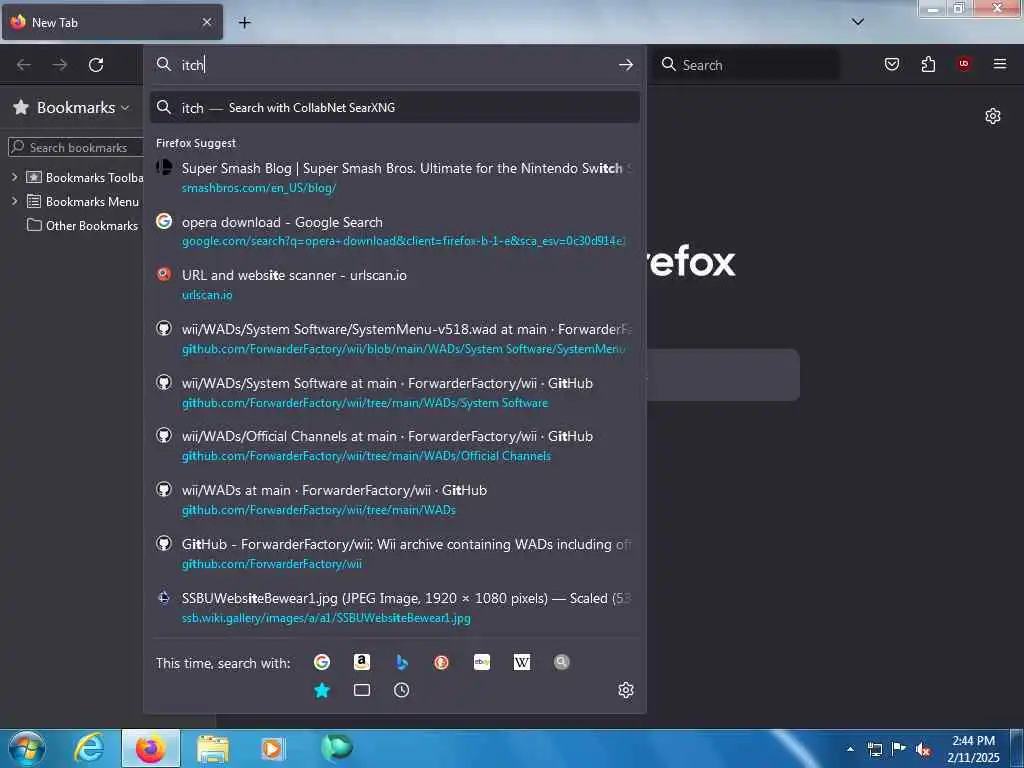Search this time with Wikipedia icon
1024x768 pixels.
click(522, 662)
